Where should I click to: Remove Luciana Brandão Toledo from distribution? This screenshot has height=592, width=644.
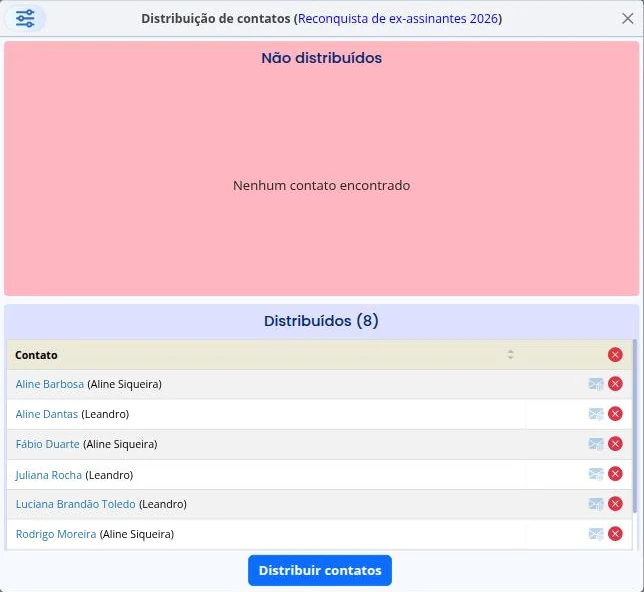click(615, 504)
